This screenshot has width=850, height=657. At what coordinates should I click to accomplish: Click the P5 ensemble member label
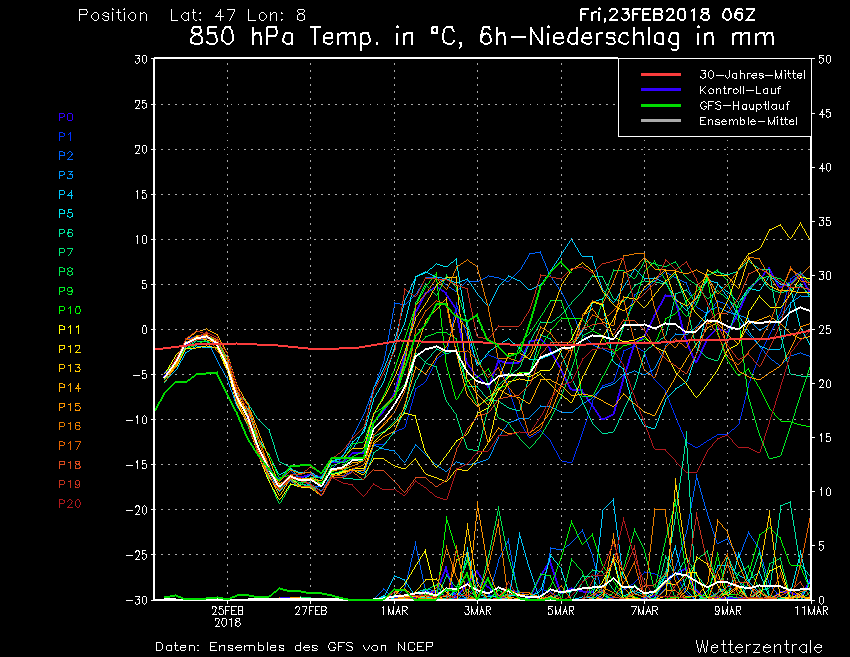pos(66,214)
